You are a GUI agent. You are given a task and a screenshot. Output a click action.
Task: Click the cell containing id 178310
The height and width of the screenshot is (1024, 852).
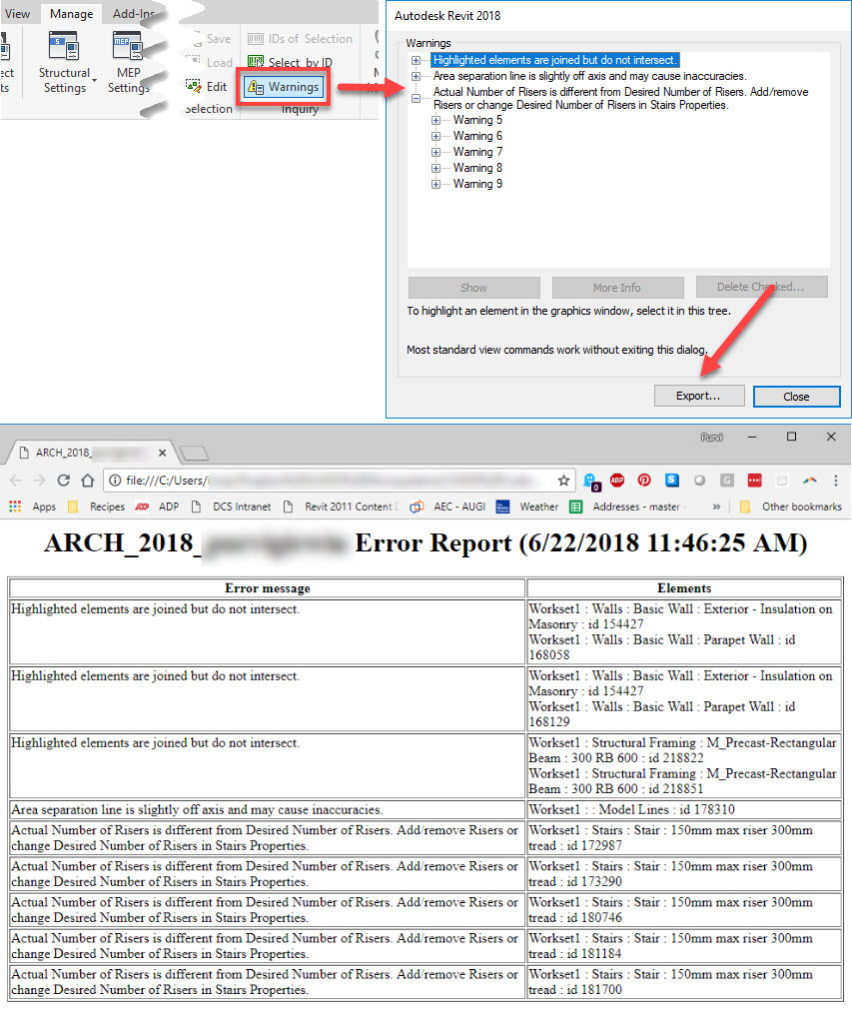tap(684, 810)
